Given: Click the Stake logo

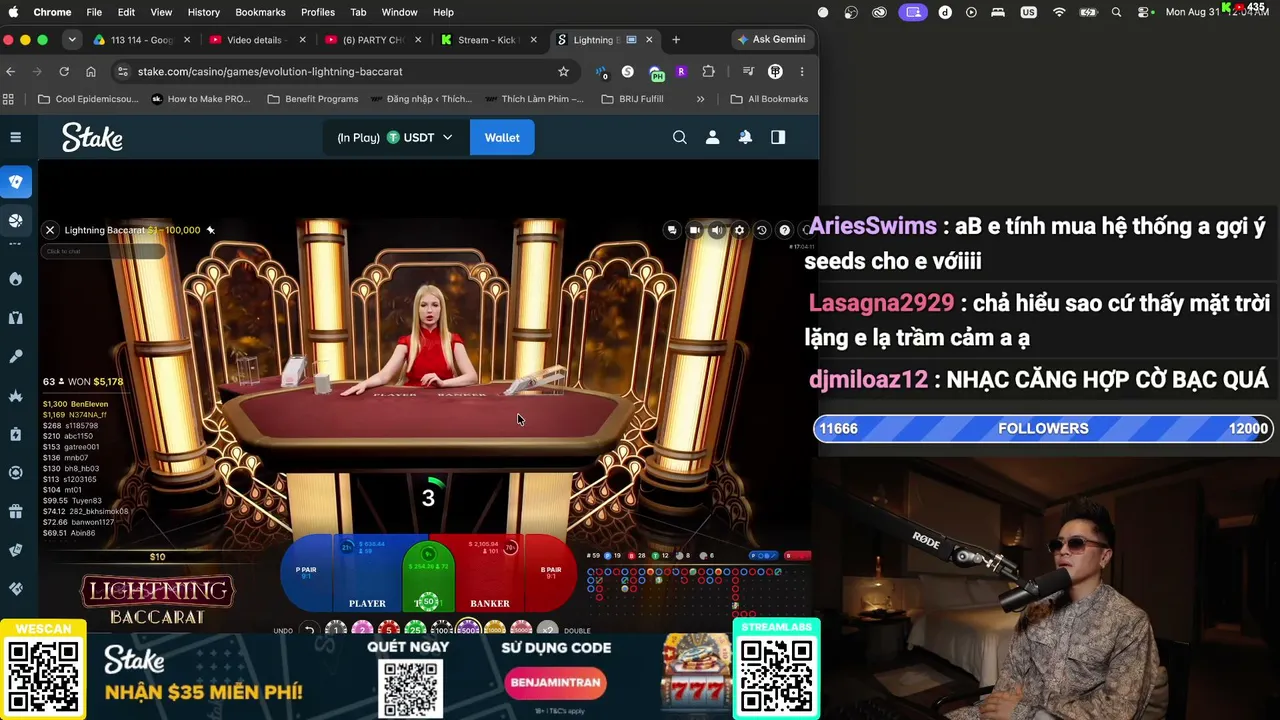Looking at the screenshot, I should (92, 137).
